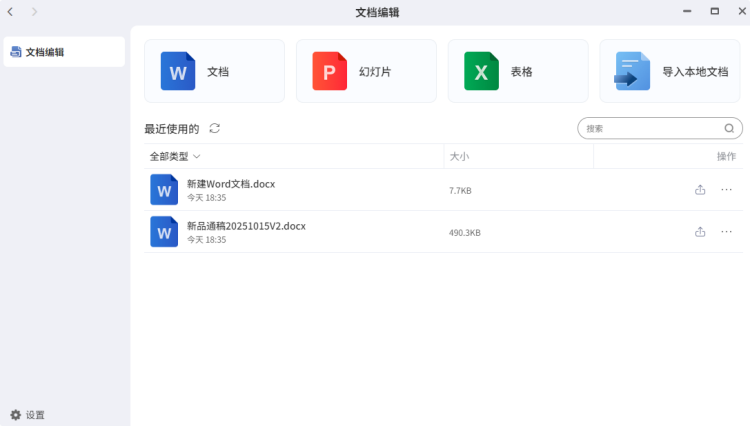Share the 新建Word文档.docx file

click(x=700, y=190)
